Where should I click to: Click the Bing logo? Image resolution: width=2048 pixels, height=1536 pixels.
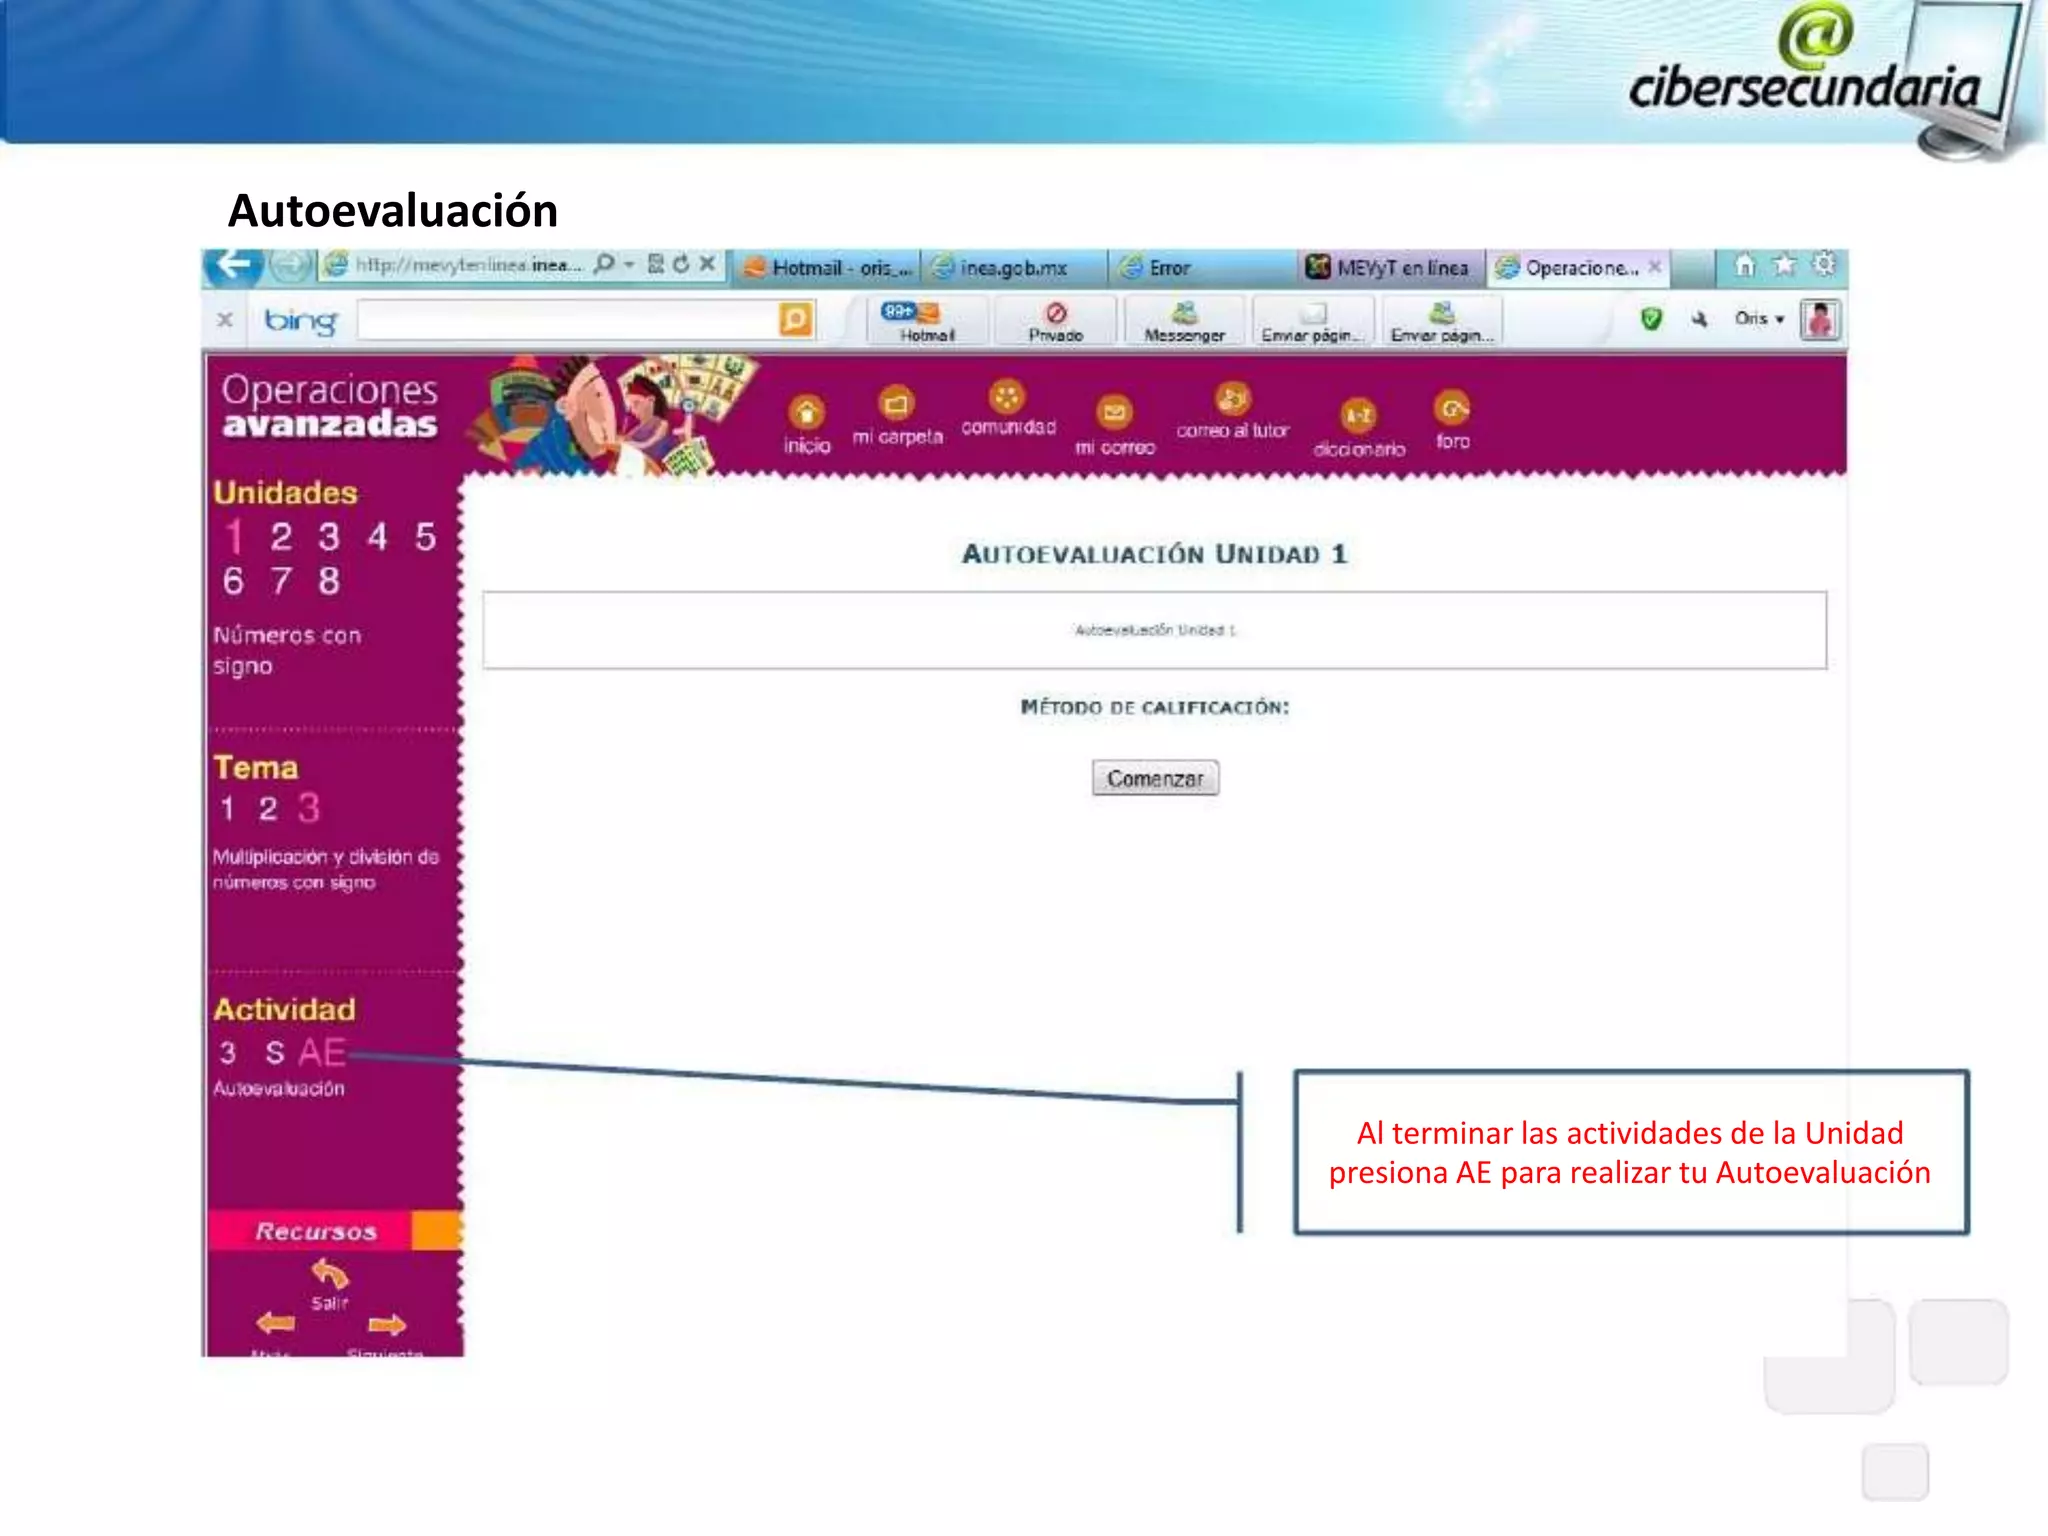(x=300, y=321)
